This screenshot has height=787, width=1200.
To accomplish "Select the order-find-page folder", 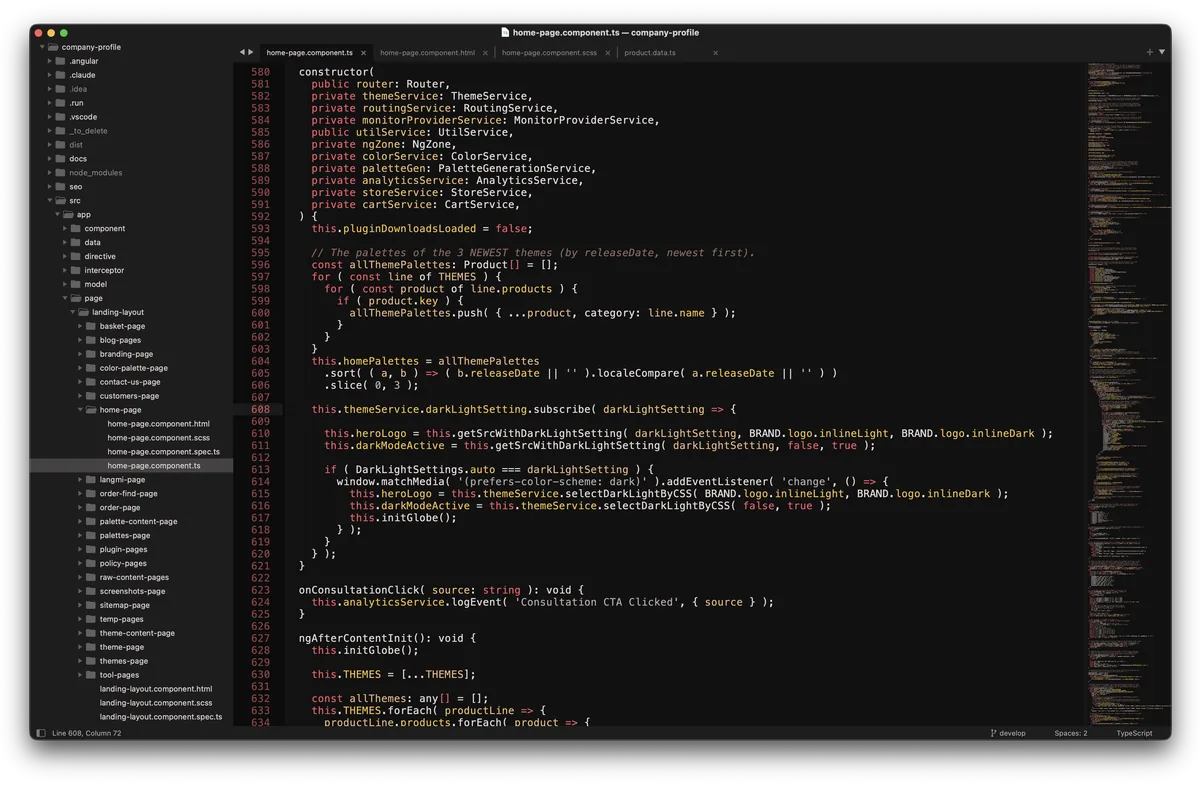I will coord(128,494).
